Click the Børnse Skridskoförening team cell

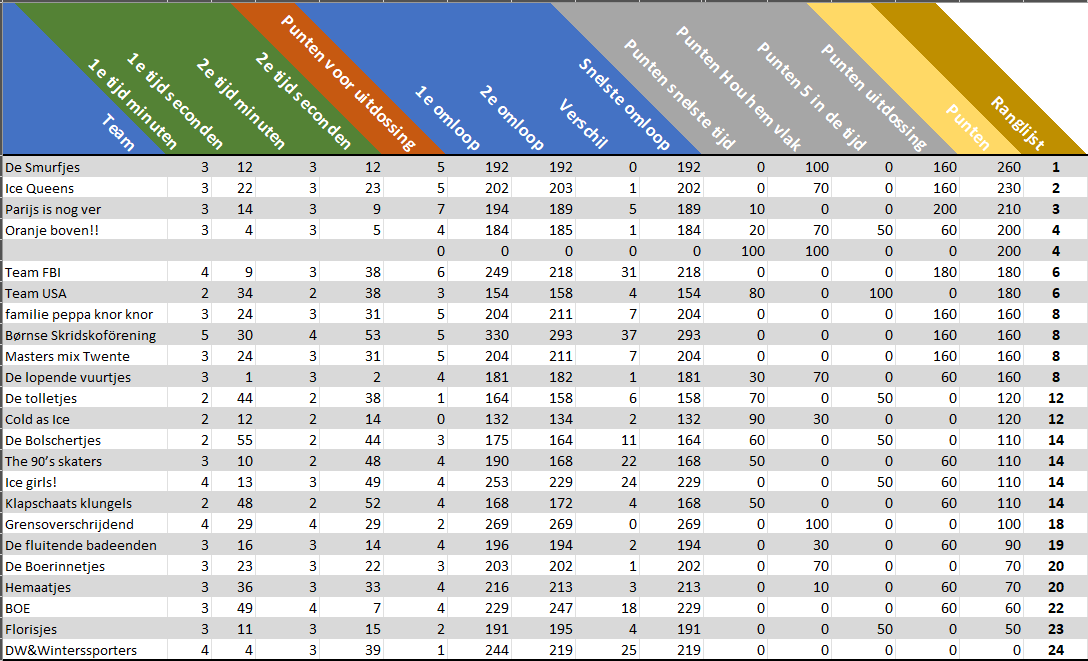[80, 335]
